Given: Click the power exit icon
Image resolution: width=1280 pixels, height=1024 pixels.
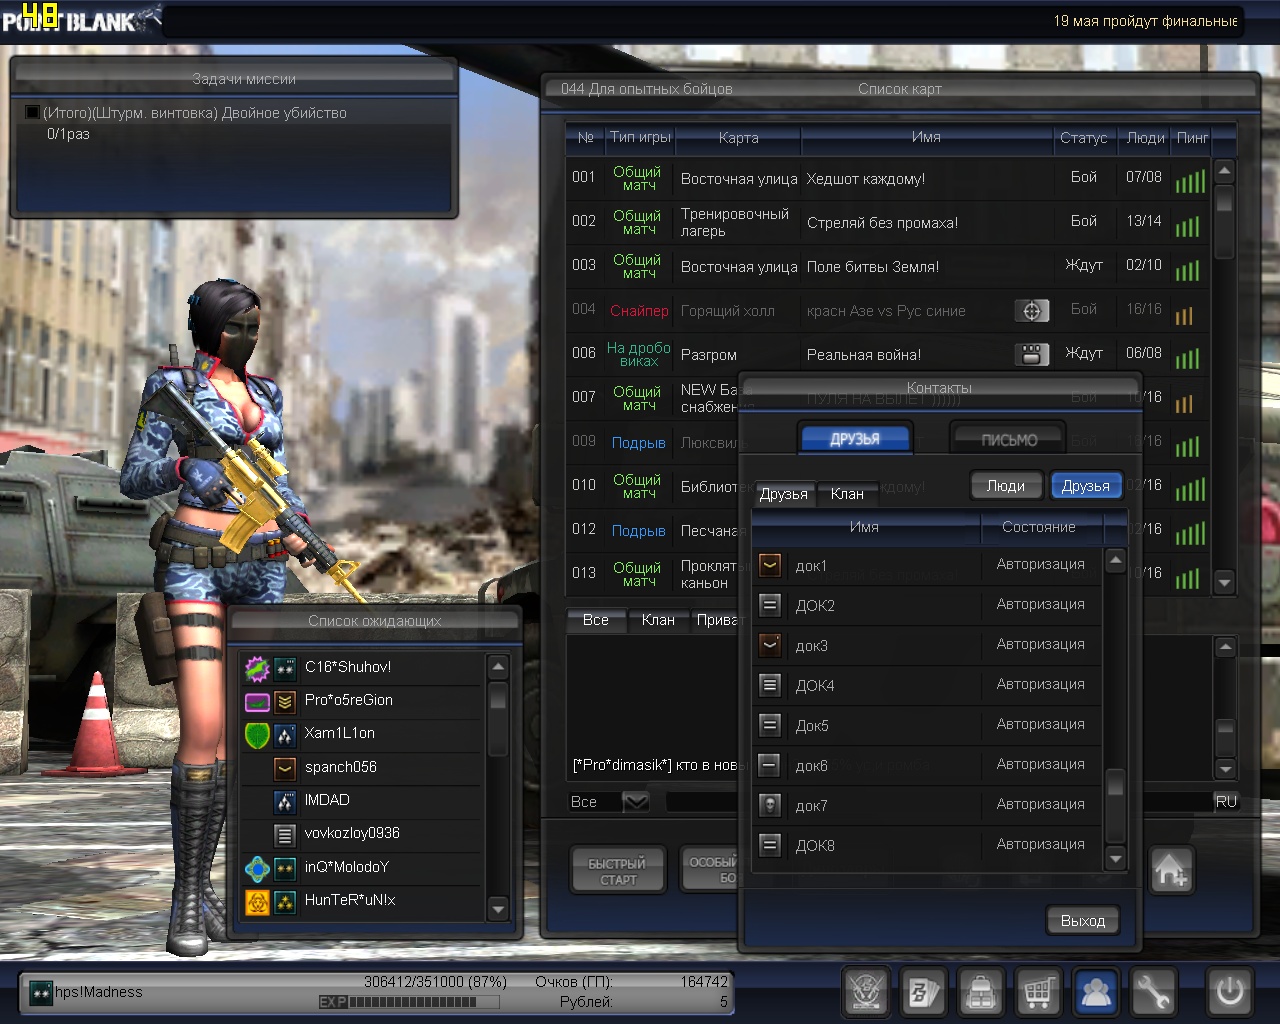Looking at the screenshot, I should coord(1229,992).
